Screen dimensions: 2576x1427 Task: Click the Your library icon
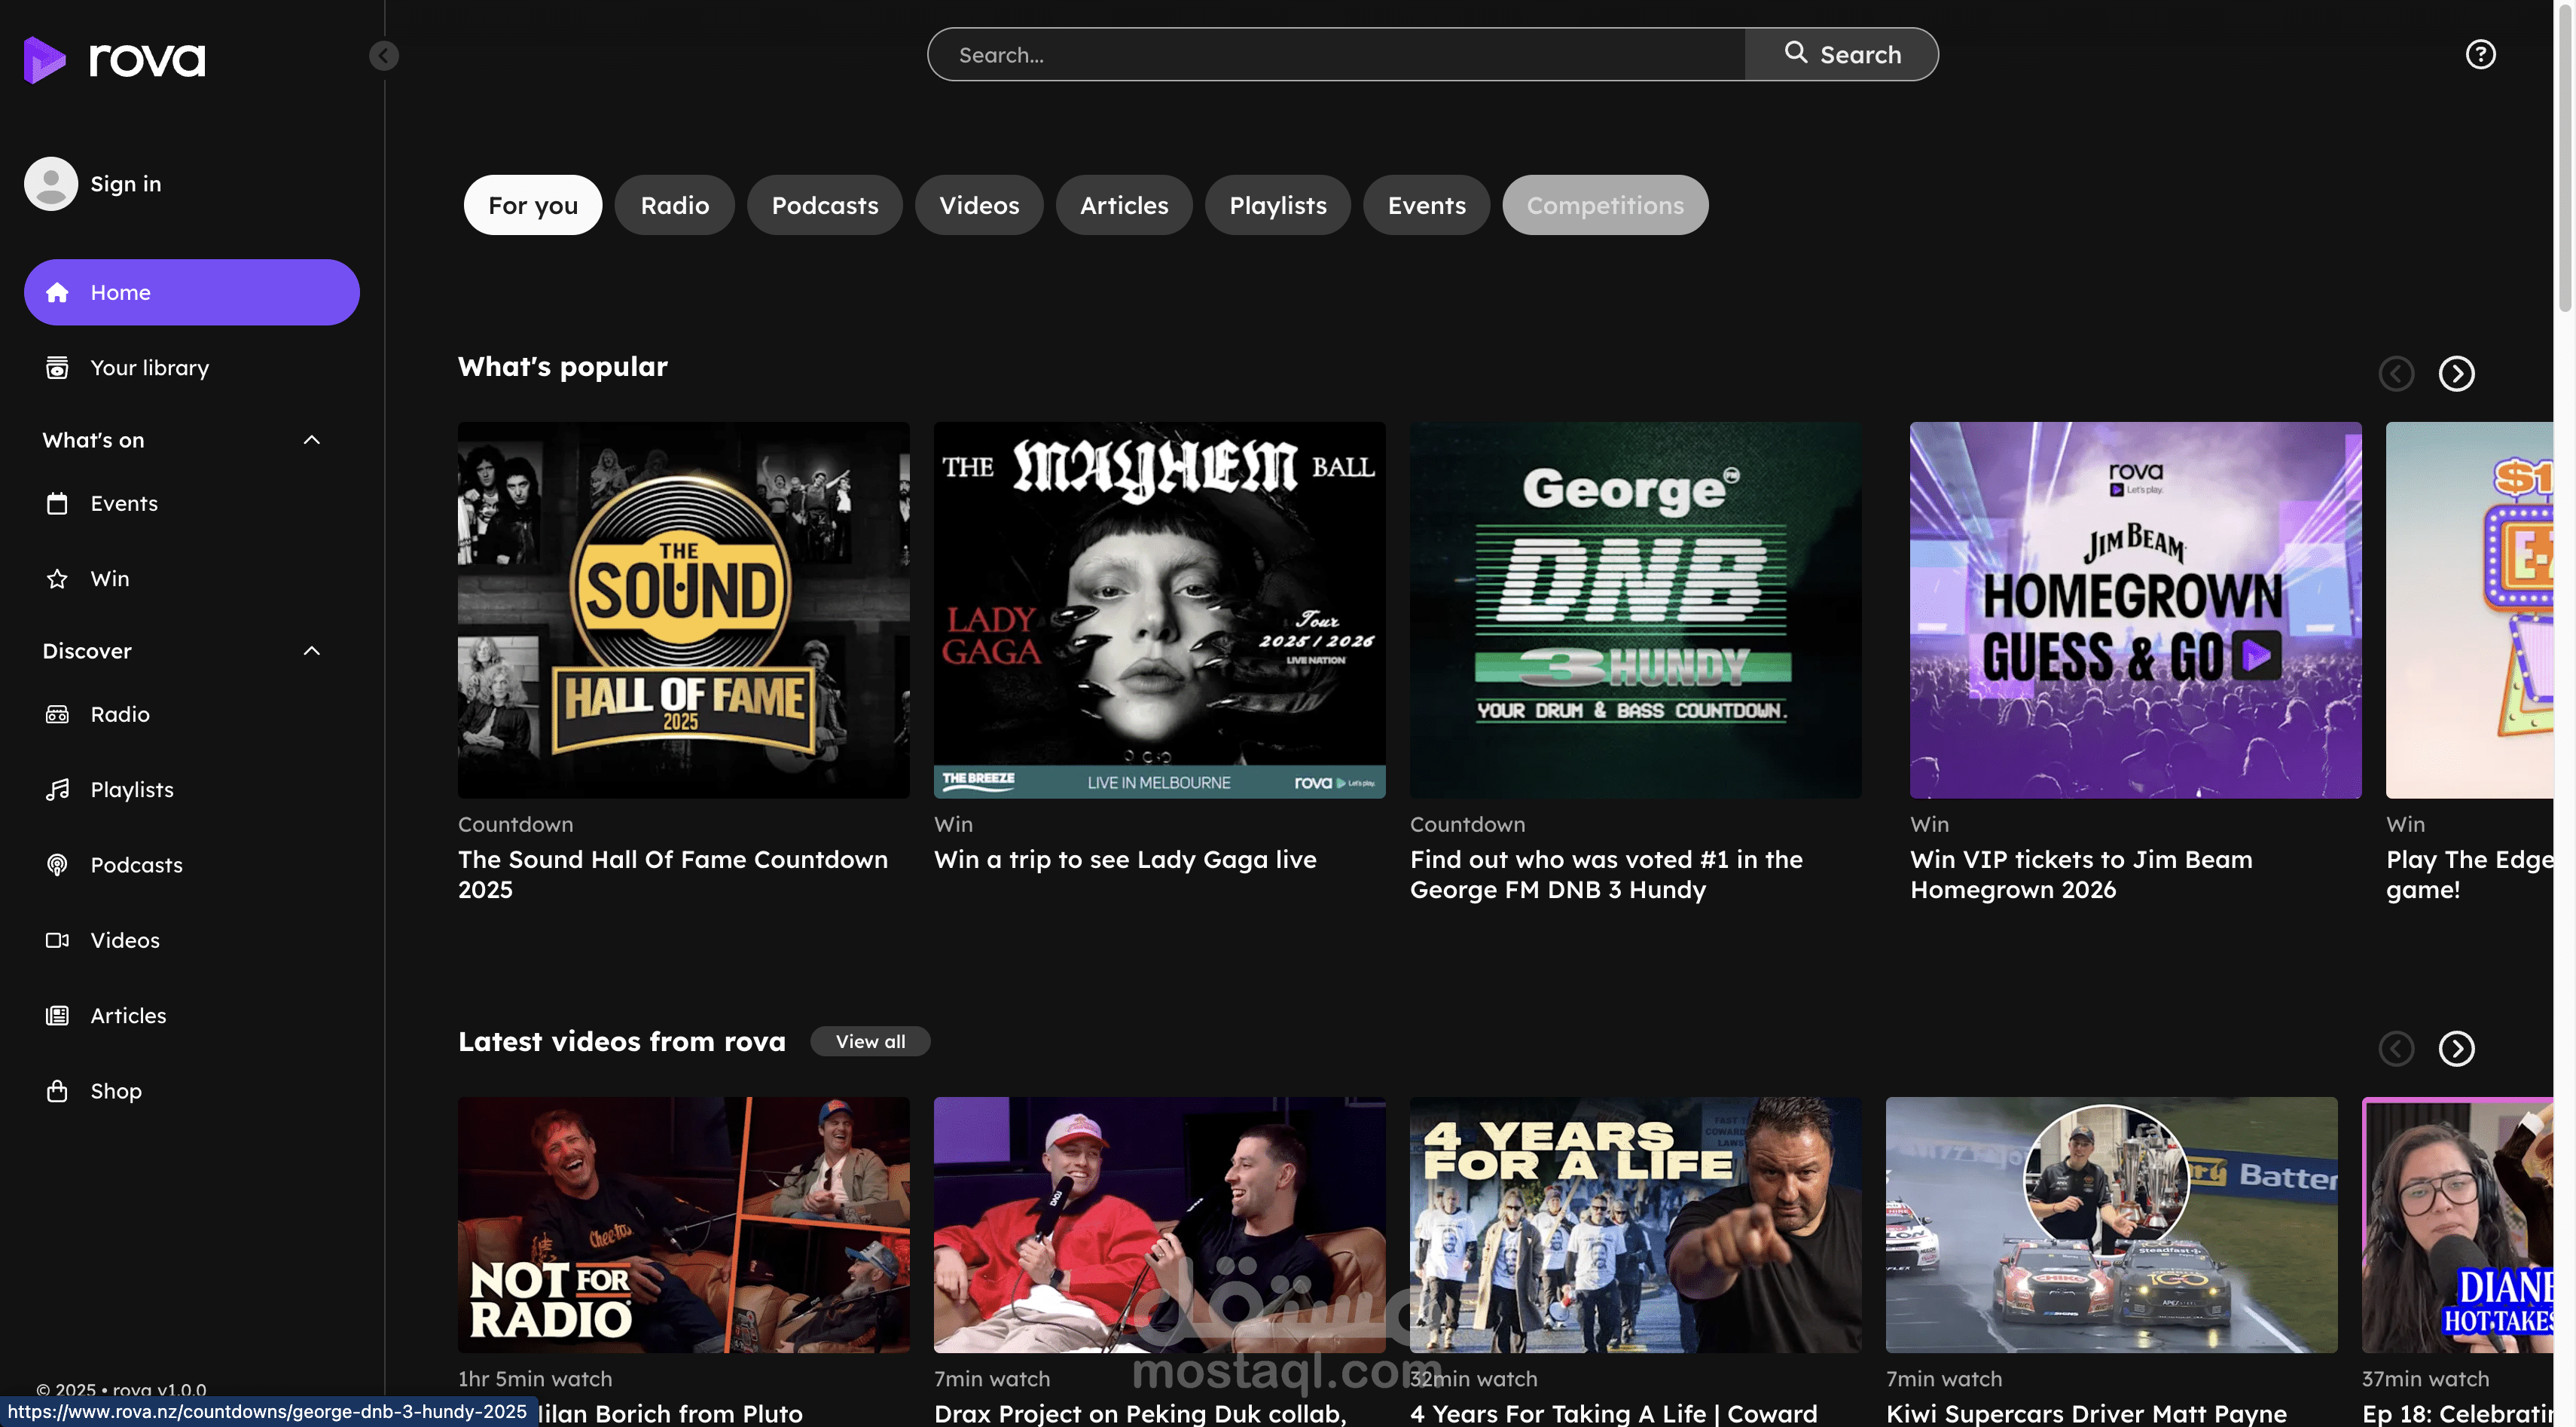[57, 367]
